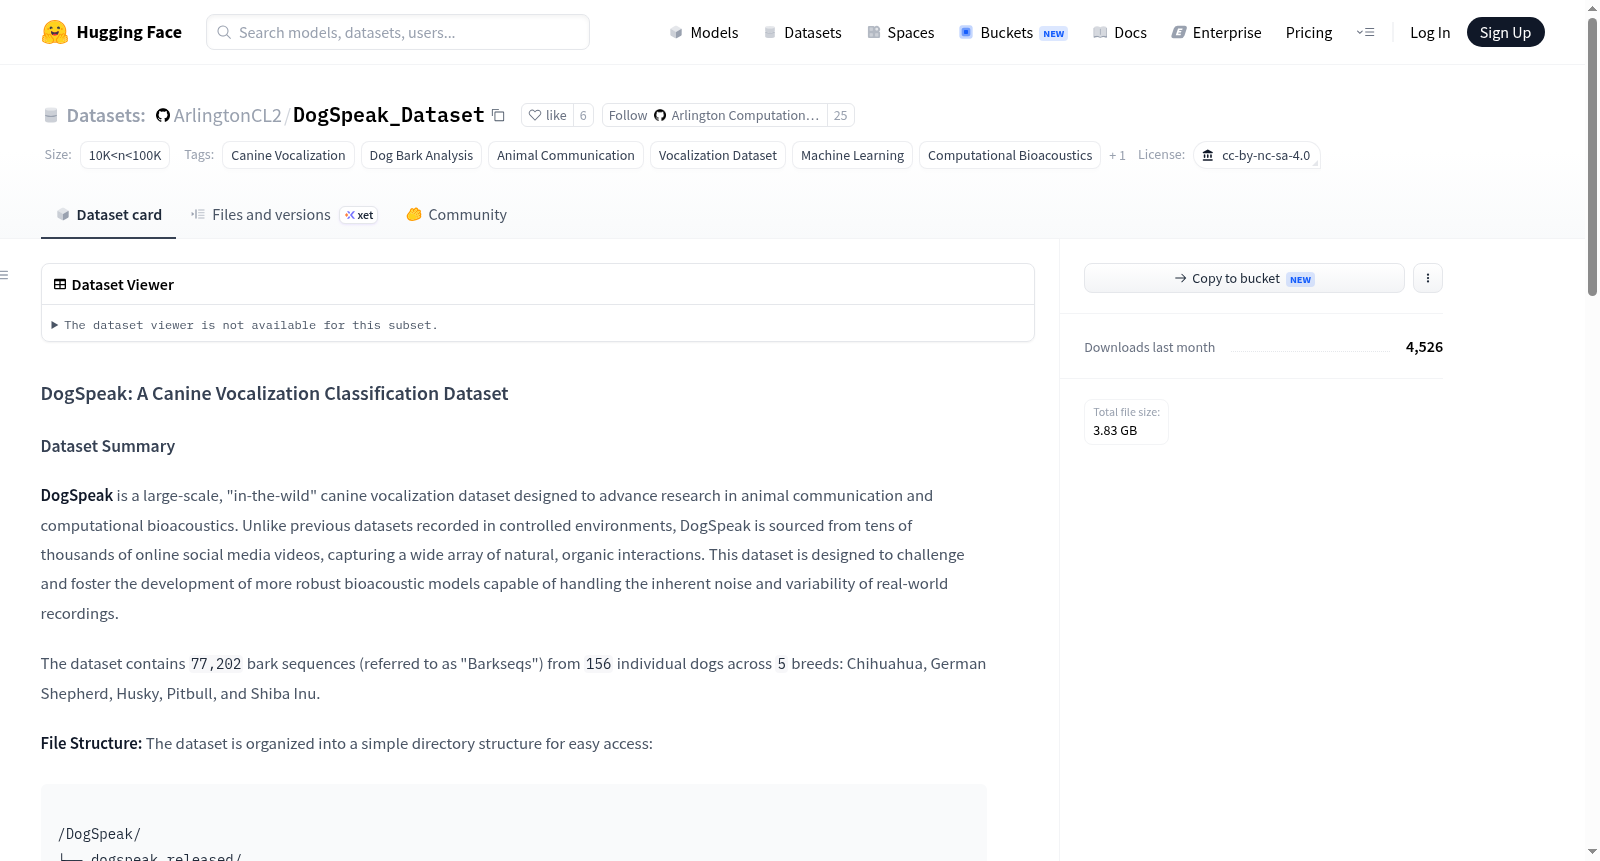The width and height of the screenshot is (1600, 861).
Task: Open the navigation overflow menu icon
Action: click(1365, 32)
